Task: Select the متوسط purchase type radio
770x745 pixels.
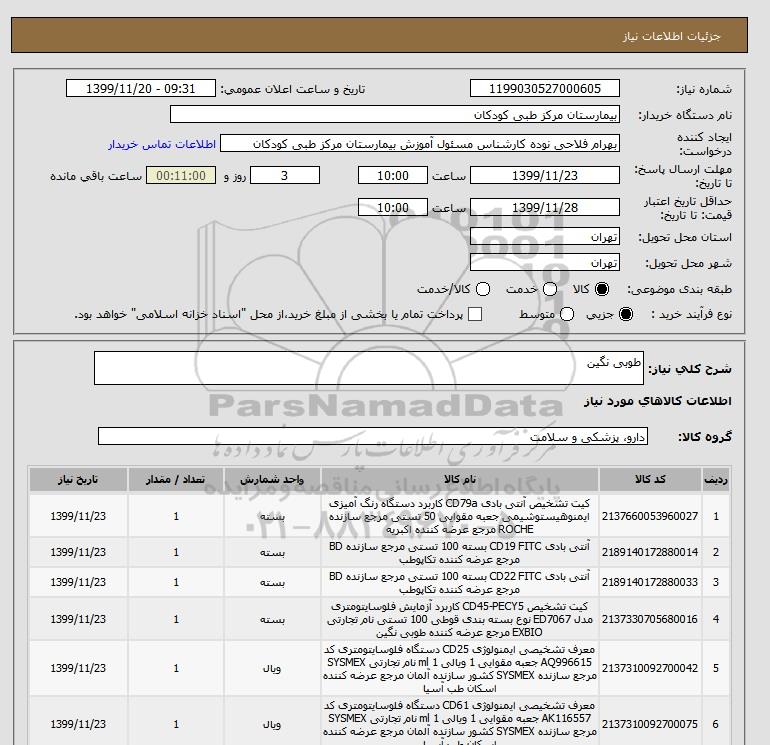Action: (567, 314)
